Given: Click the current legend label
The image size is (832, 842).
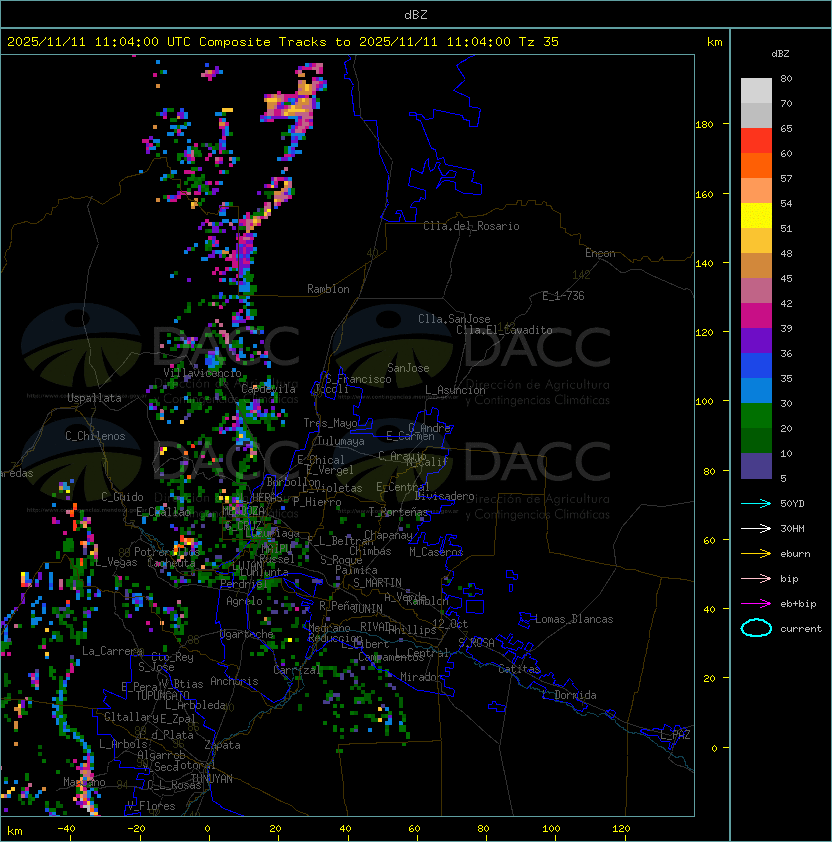Looking at the screenshot, I should (x=801, y=629).
